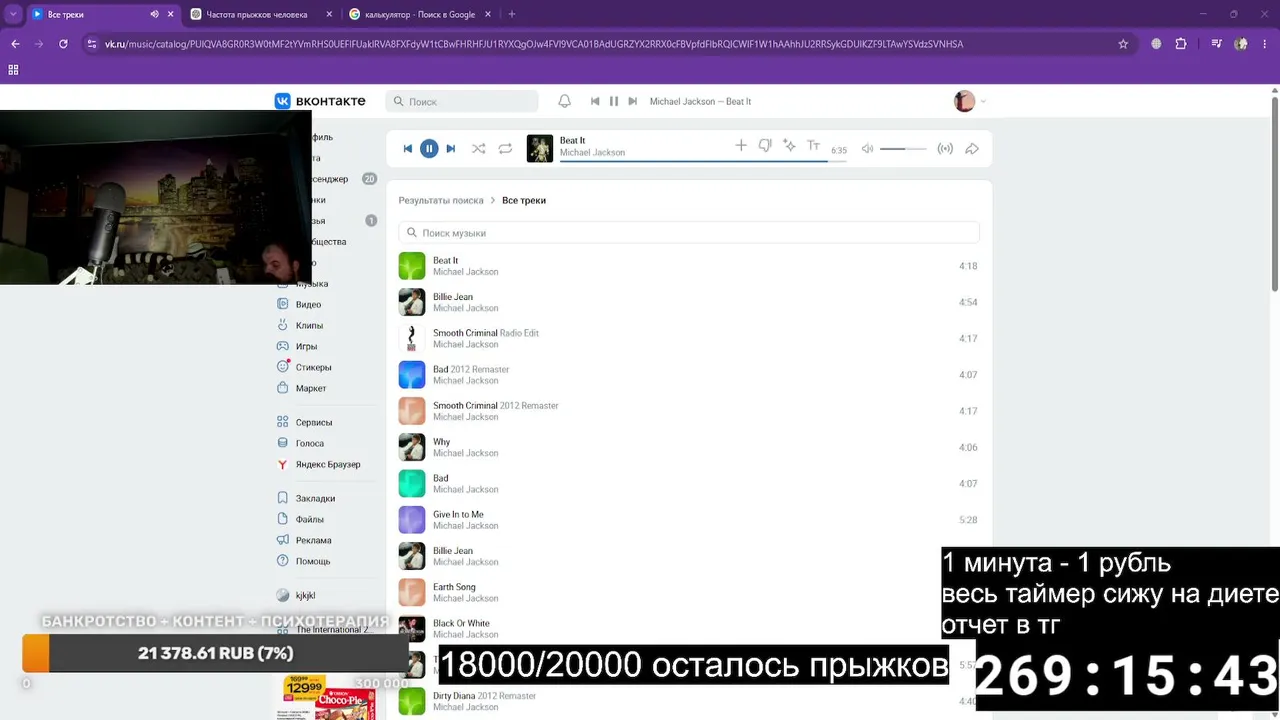Play Earth Song
The image size is (1280, 720).
[689, 592]
